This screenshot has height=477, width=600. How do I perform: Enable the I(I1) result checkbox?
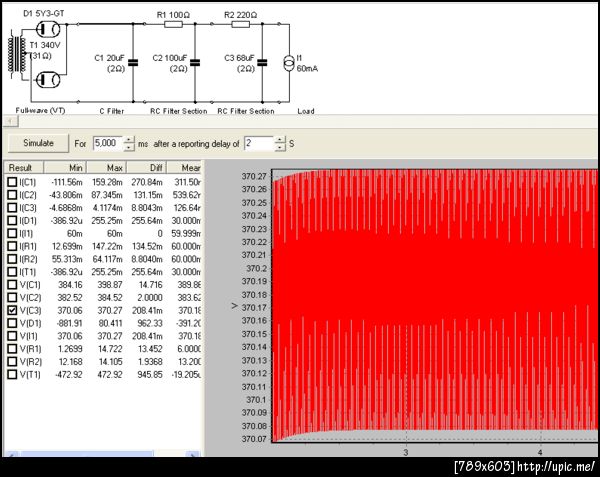(x=12, y=233)
